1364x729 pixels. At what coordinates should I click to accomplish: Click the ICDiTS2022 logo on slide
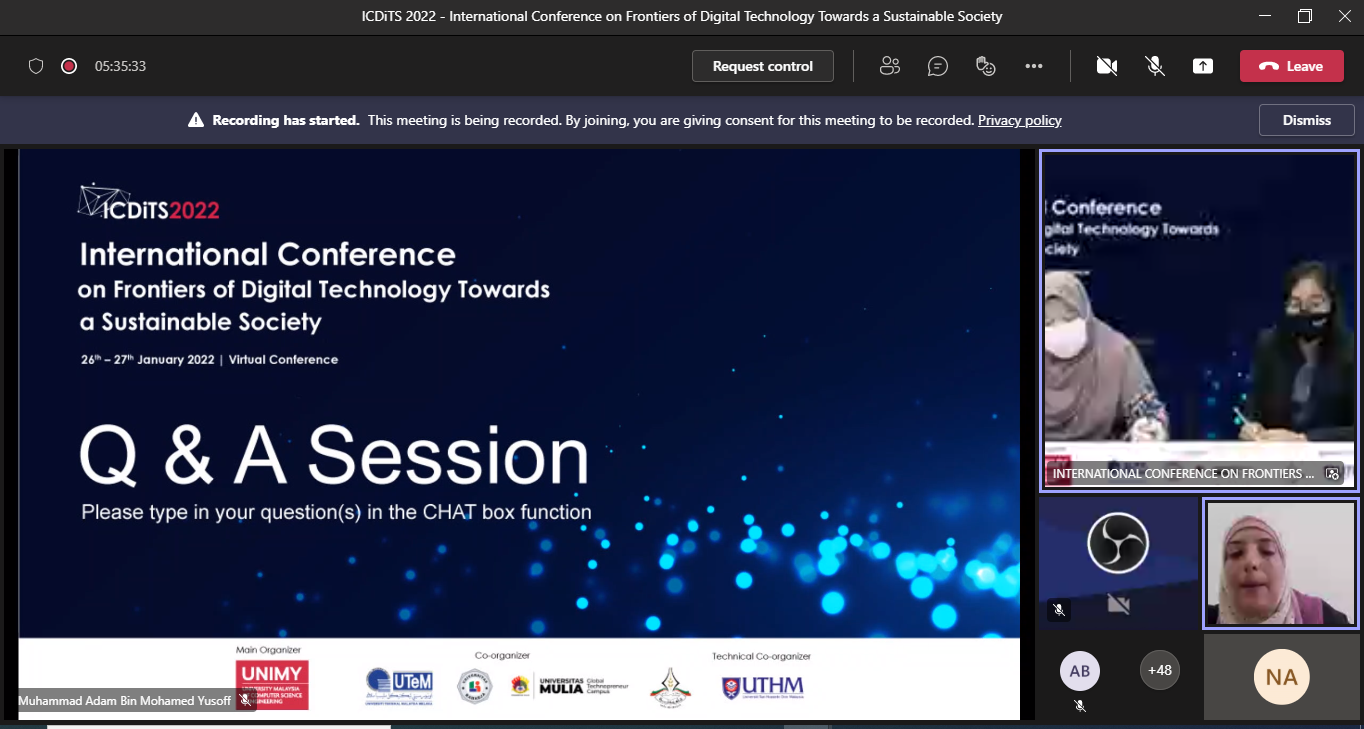(x=149, y=203)
